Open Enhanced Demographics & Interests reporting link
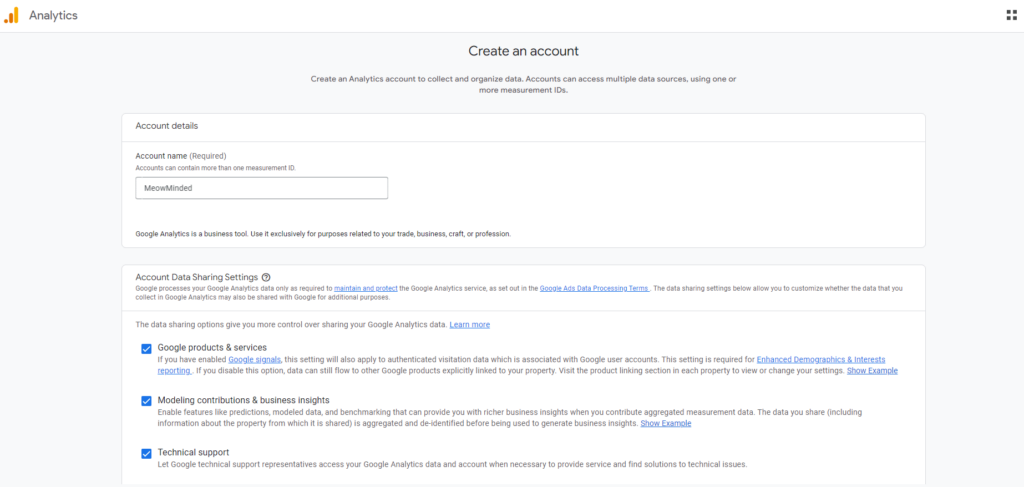The width and height of the screenshot is (1024, 487). [x=820, y=359]
